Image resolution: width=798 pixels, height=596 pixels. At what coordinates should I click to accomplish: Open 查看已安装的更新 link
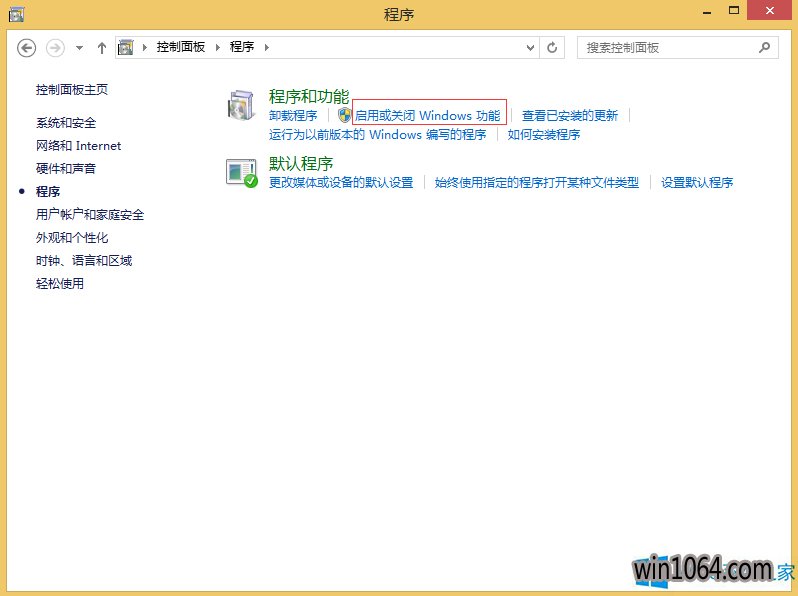point(570,116)
